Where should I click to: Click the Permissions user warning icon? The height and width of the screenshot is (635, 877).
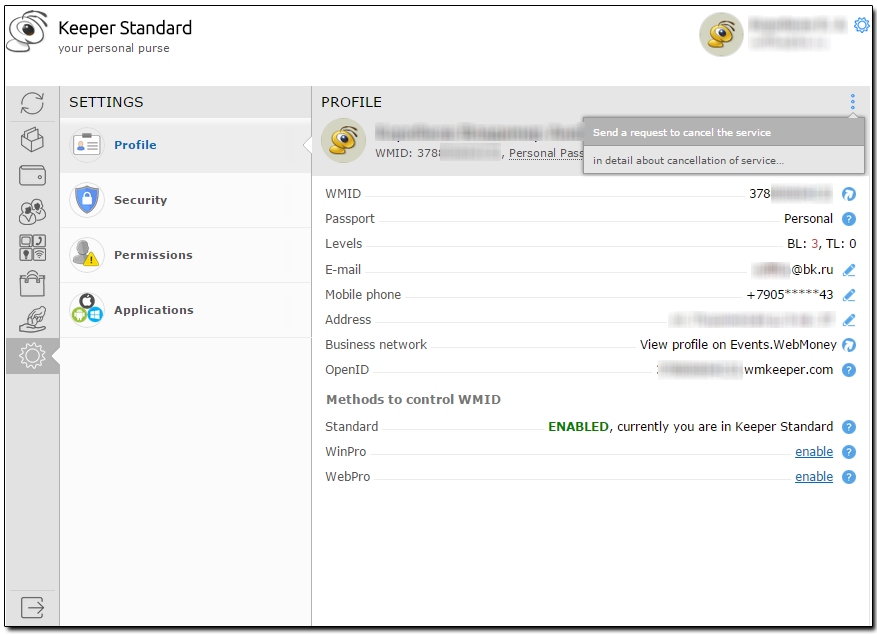point(87,255)
